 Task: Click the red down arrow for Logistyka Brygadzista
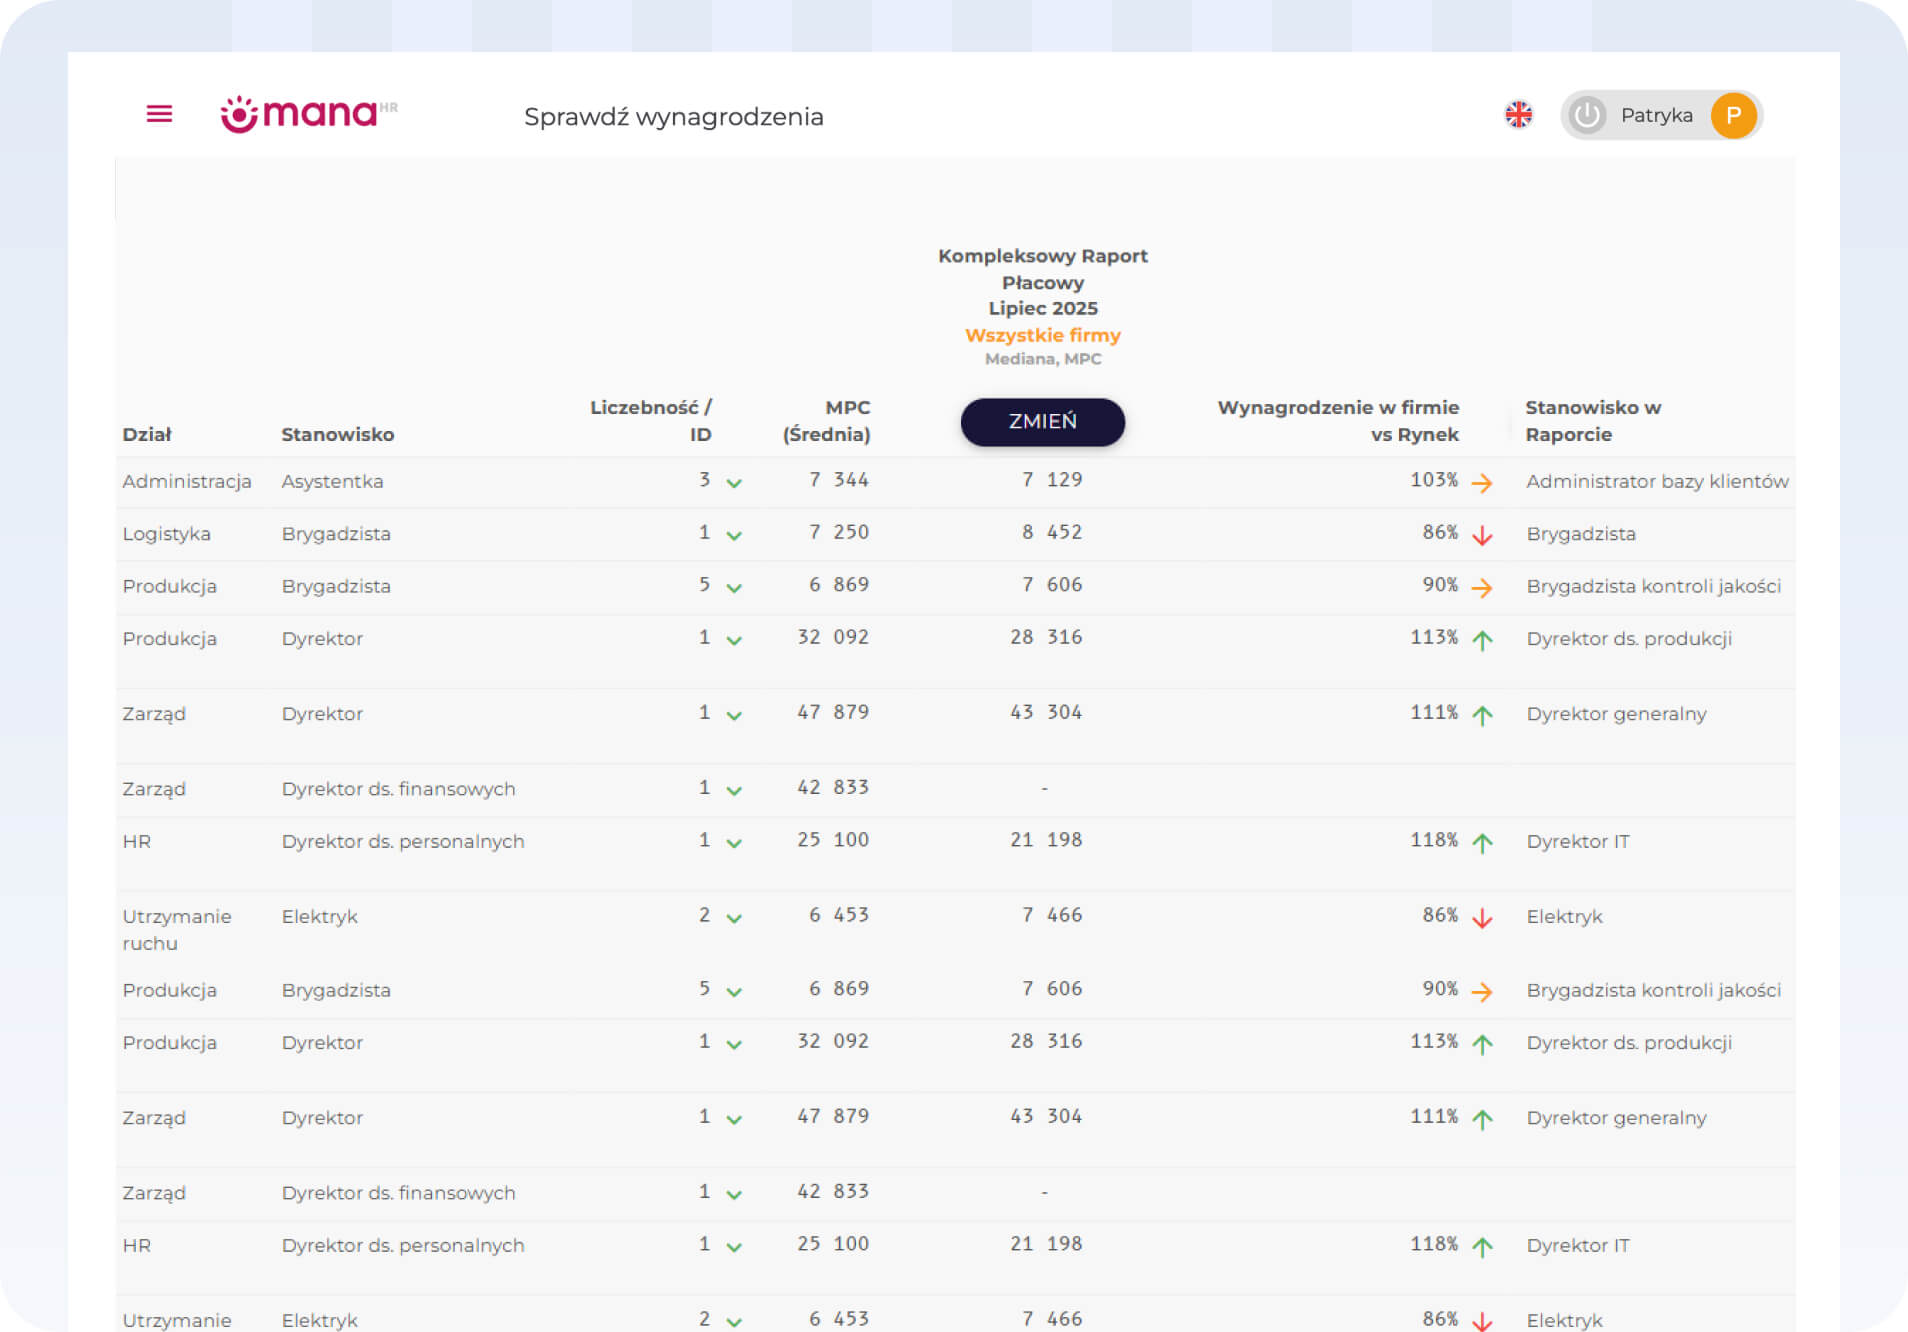click(x=1482, y=536)
